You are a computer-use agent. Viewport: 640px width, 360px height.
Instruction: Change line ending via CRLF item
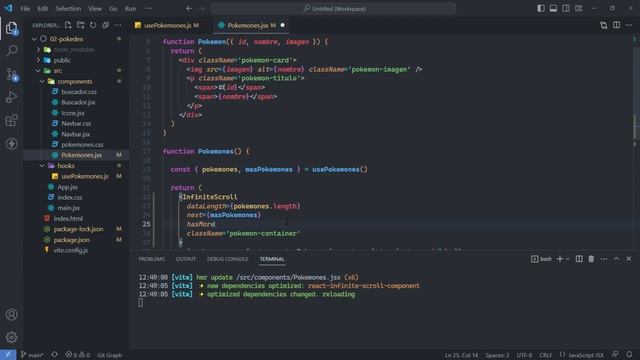546,355
